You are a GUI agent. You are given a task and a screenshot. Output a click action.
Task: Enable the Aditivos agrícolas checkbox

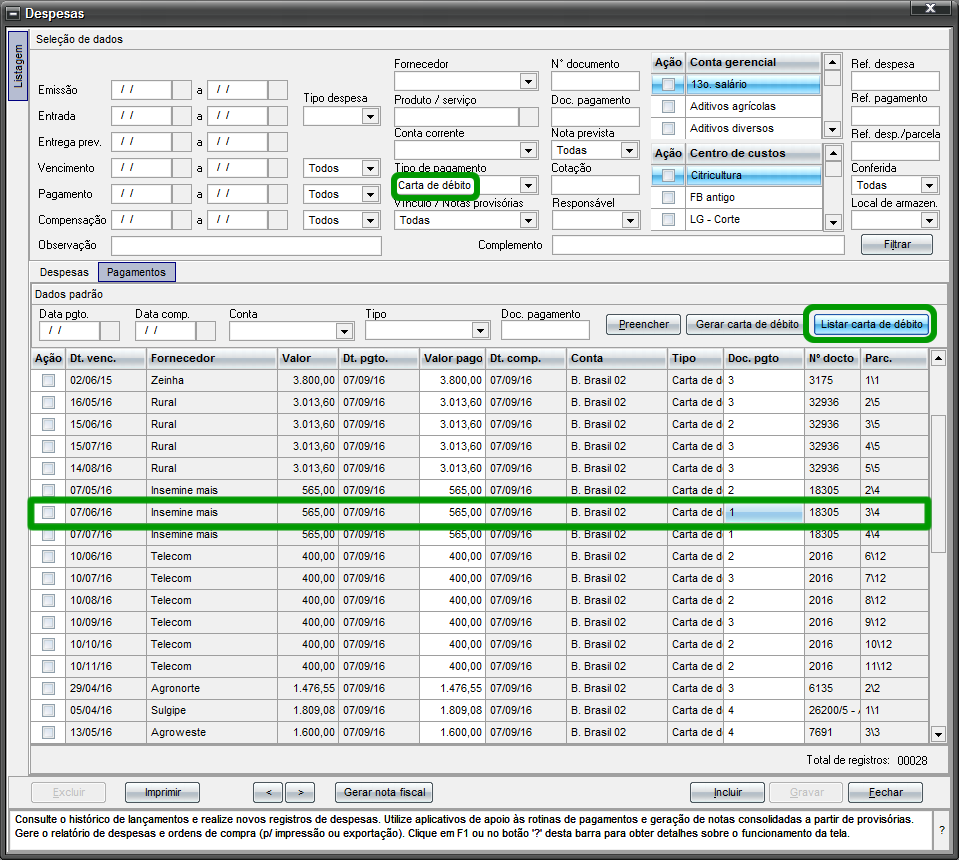[x=668, y=106]
